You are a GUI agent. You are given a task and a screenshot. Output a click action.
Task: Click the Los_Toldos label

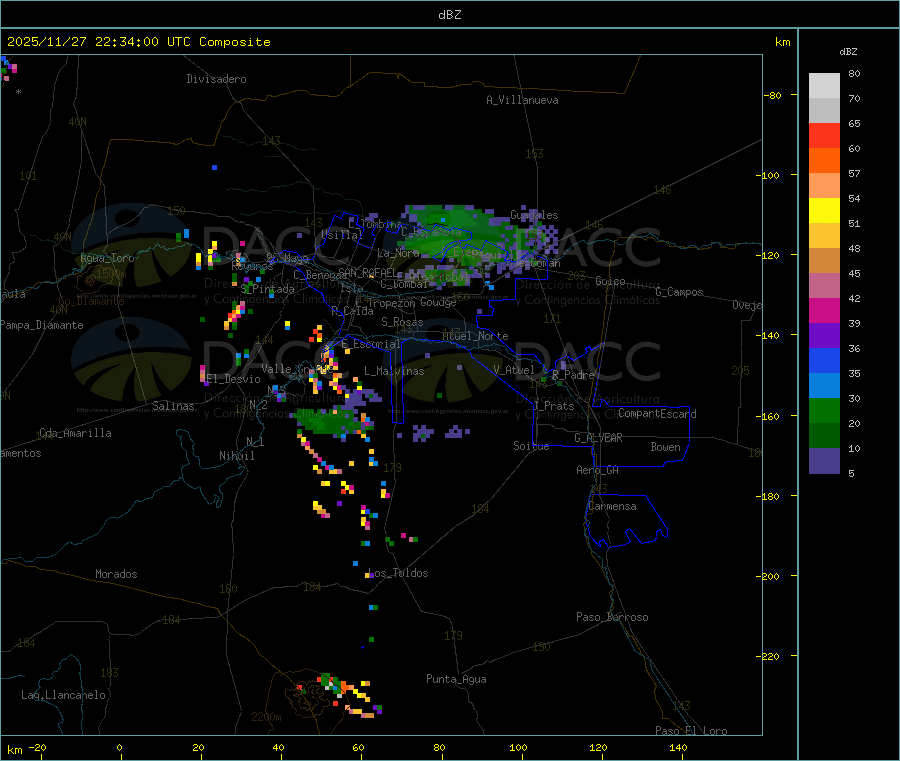[398, 573]
